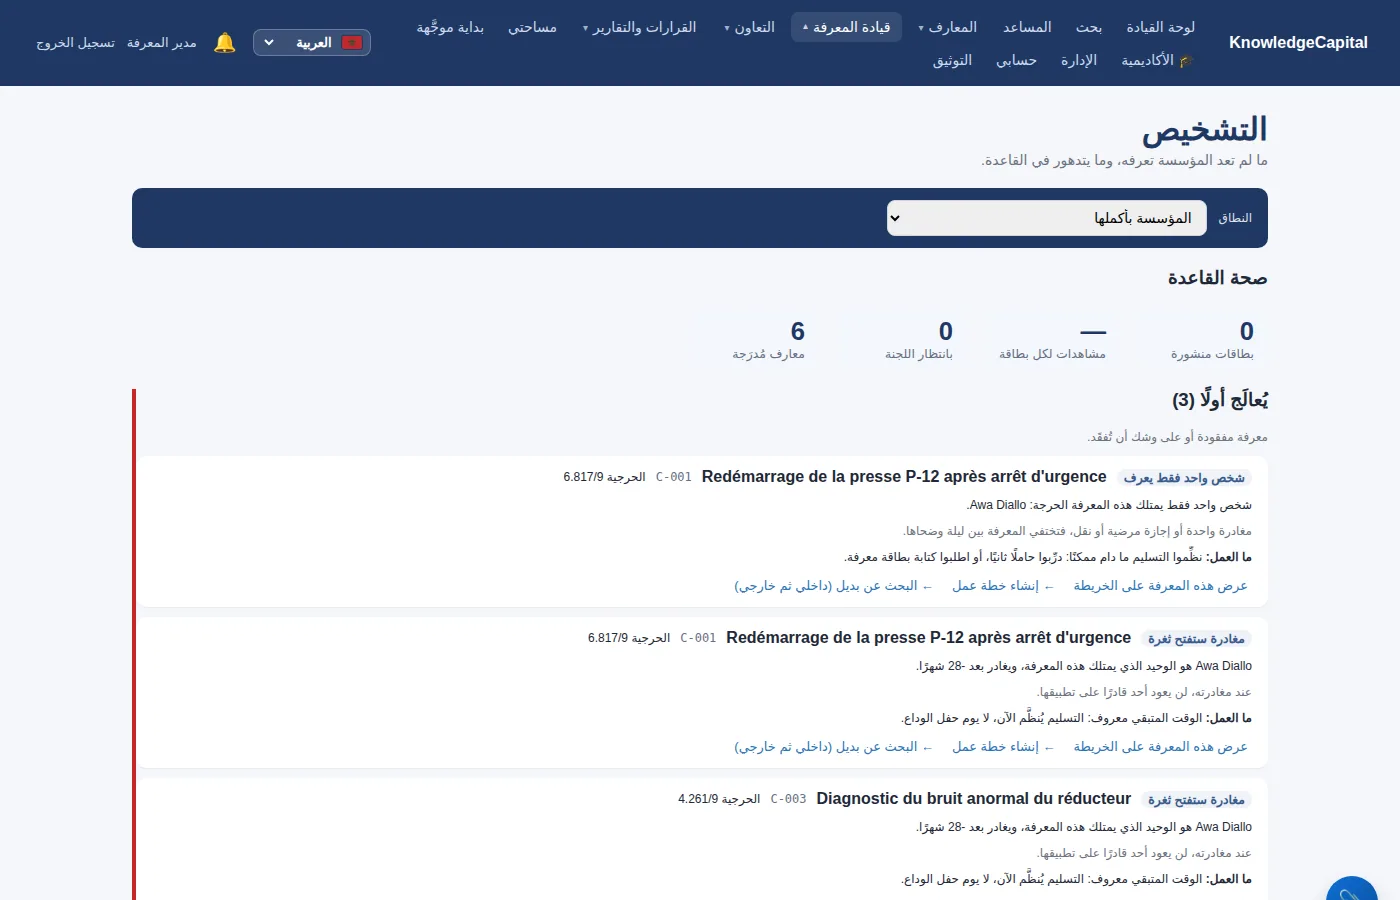Go to لوحة القيادة dashboard

point(1160,27)
